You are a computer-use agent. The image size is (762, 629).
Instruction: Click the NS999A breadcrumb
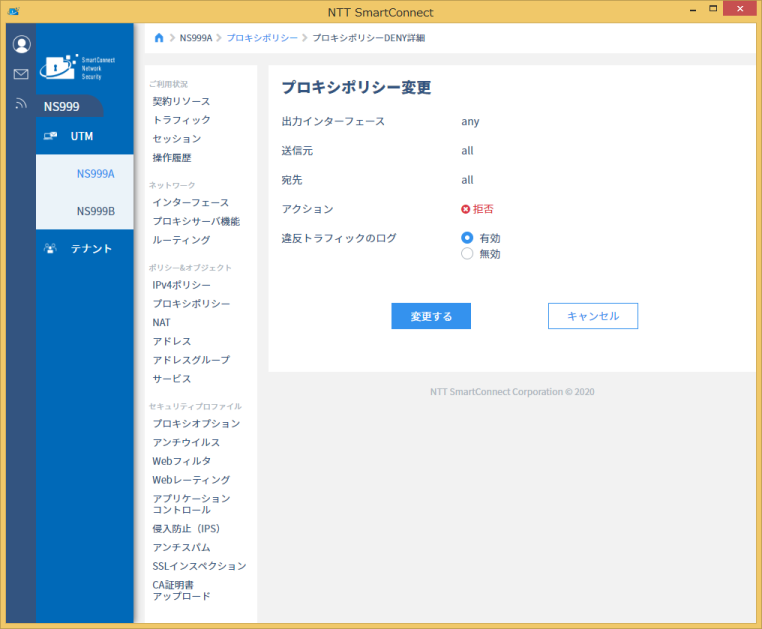tap(196, 38)
